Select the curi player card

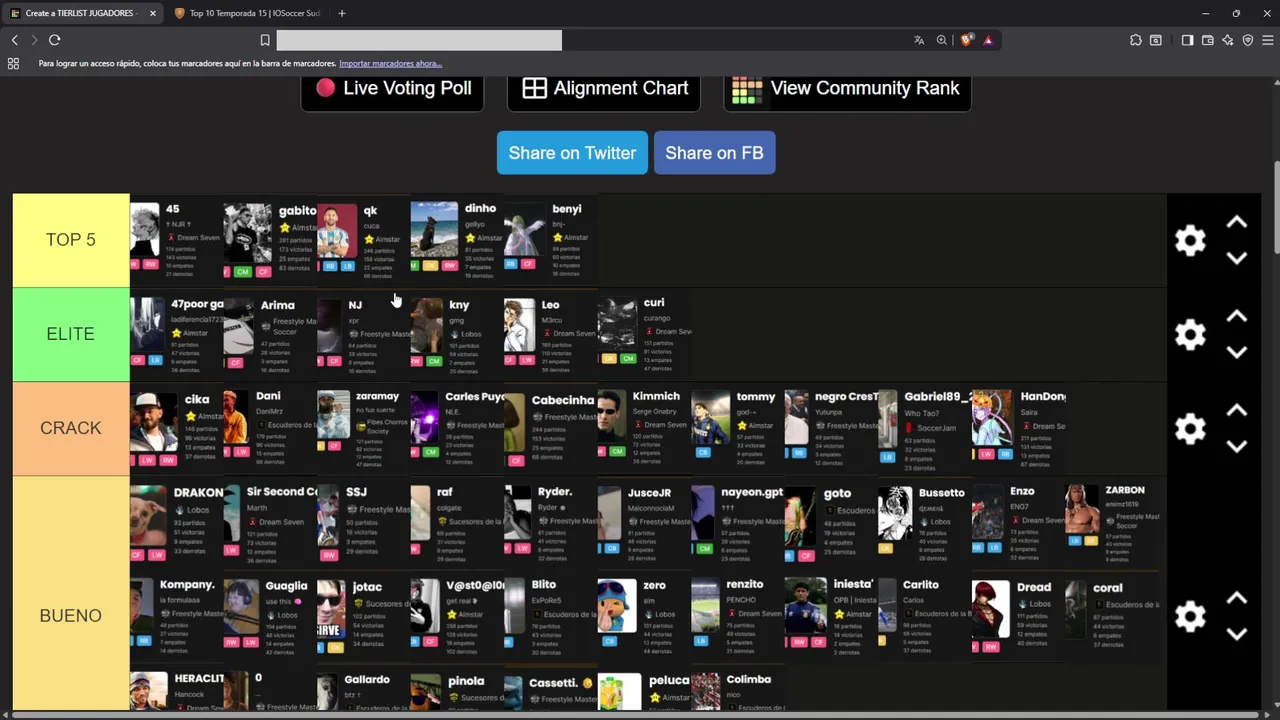(x=645, y=334)
